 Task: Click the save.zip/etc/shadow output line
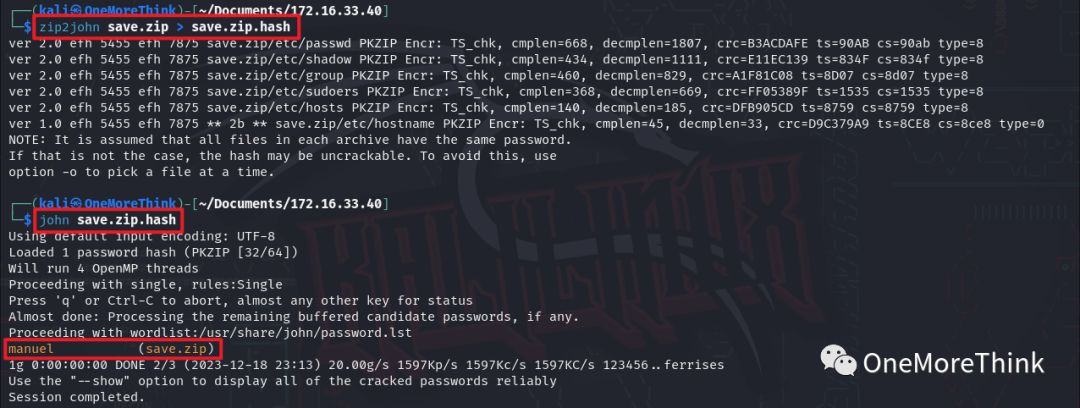click(x=496, y=59)
